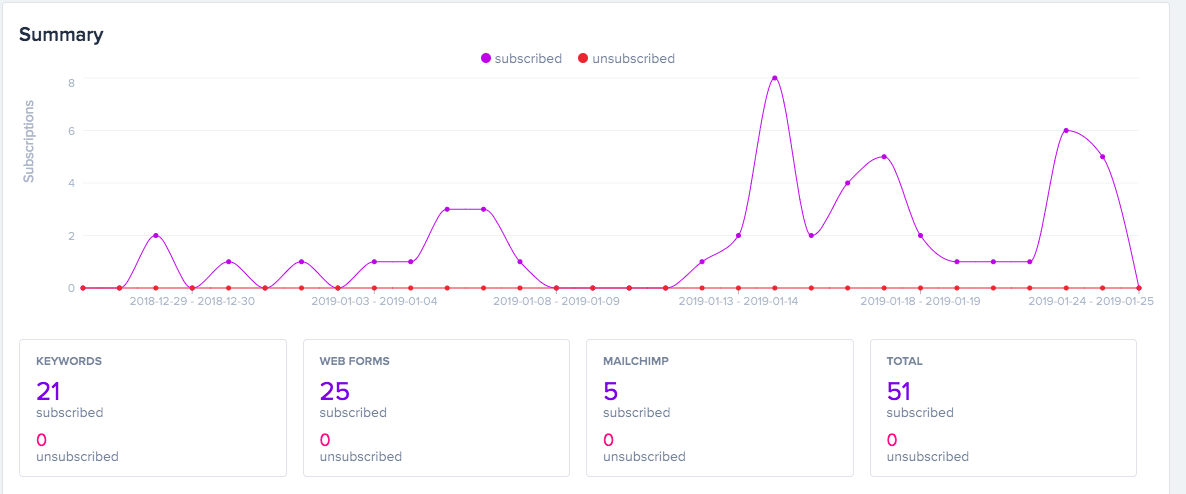Screen dimensions: 1186x494
Task: Select the data point at 6 subscriptions
Action: 1066,130
